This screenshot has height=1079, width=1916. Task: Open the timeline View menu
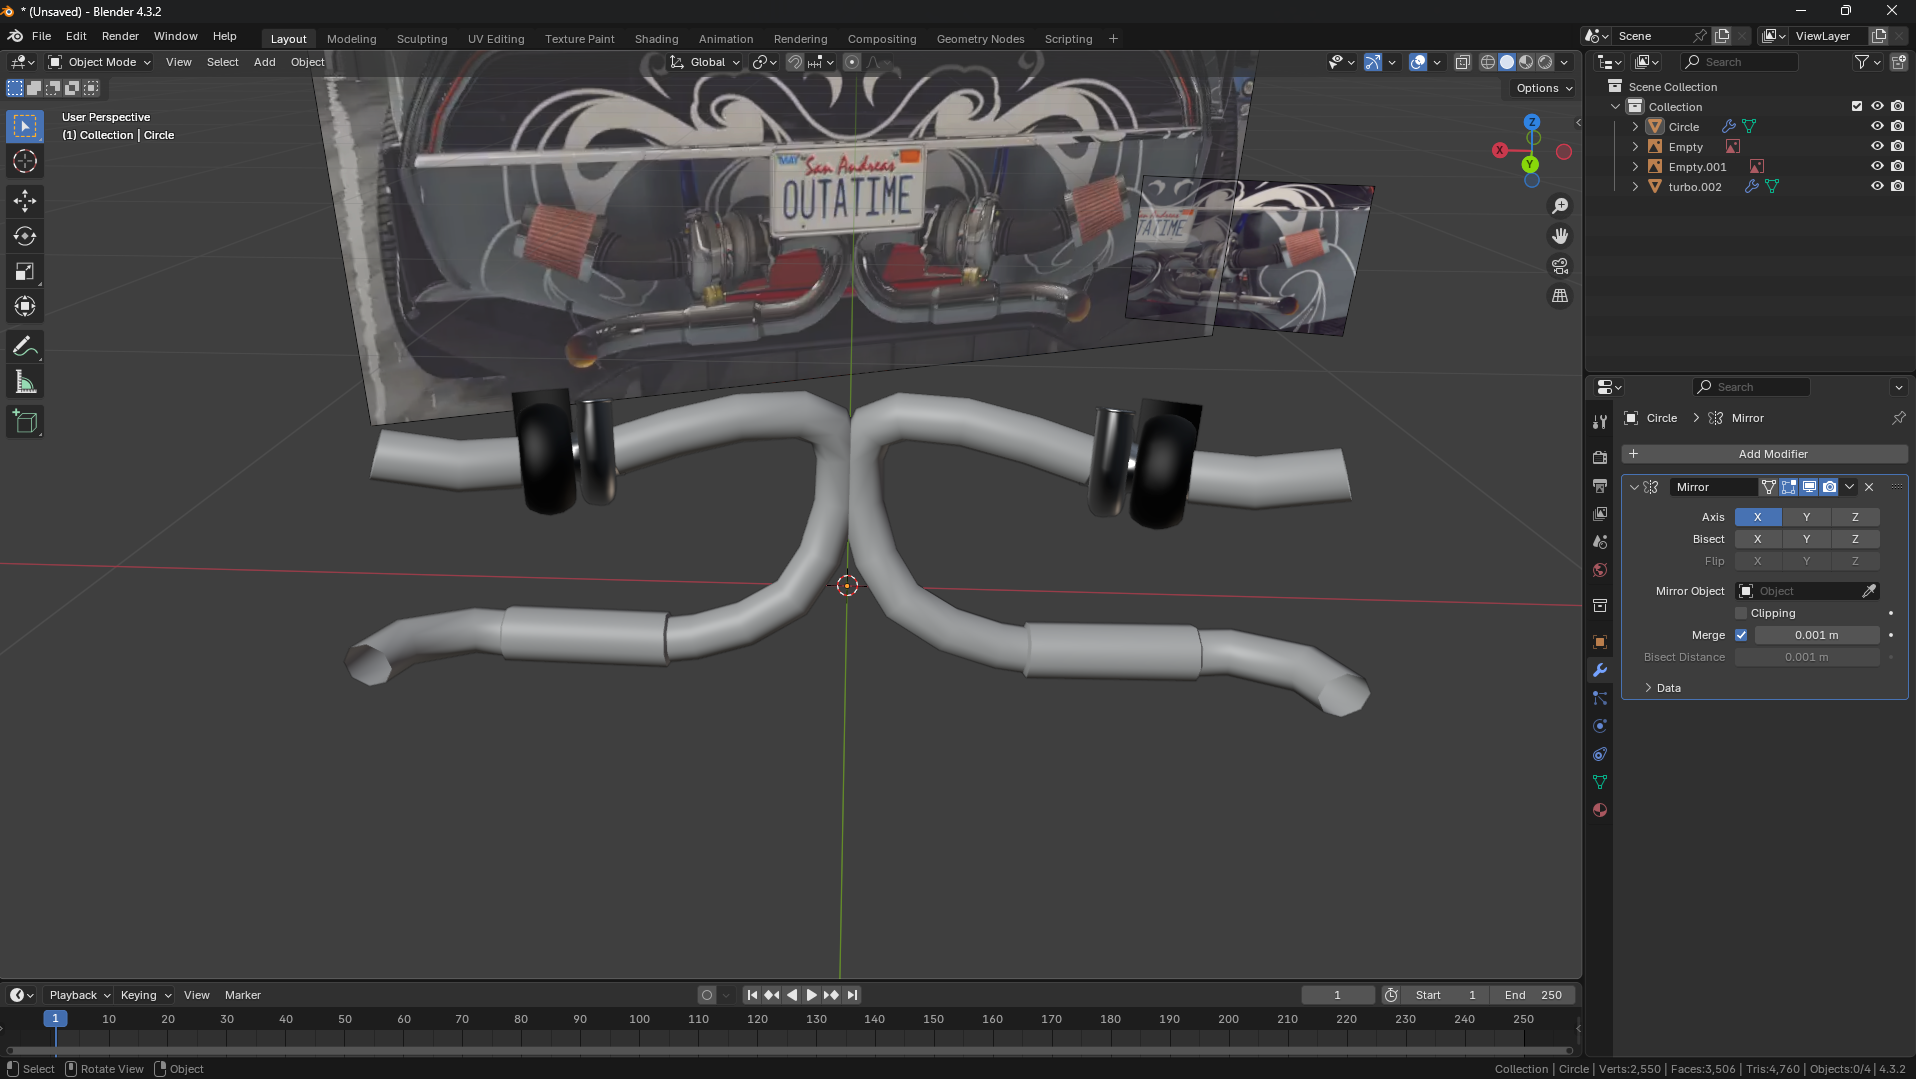(197, 995)
